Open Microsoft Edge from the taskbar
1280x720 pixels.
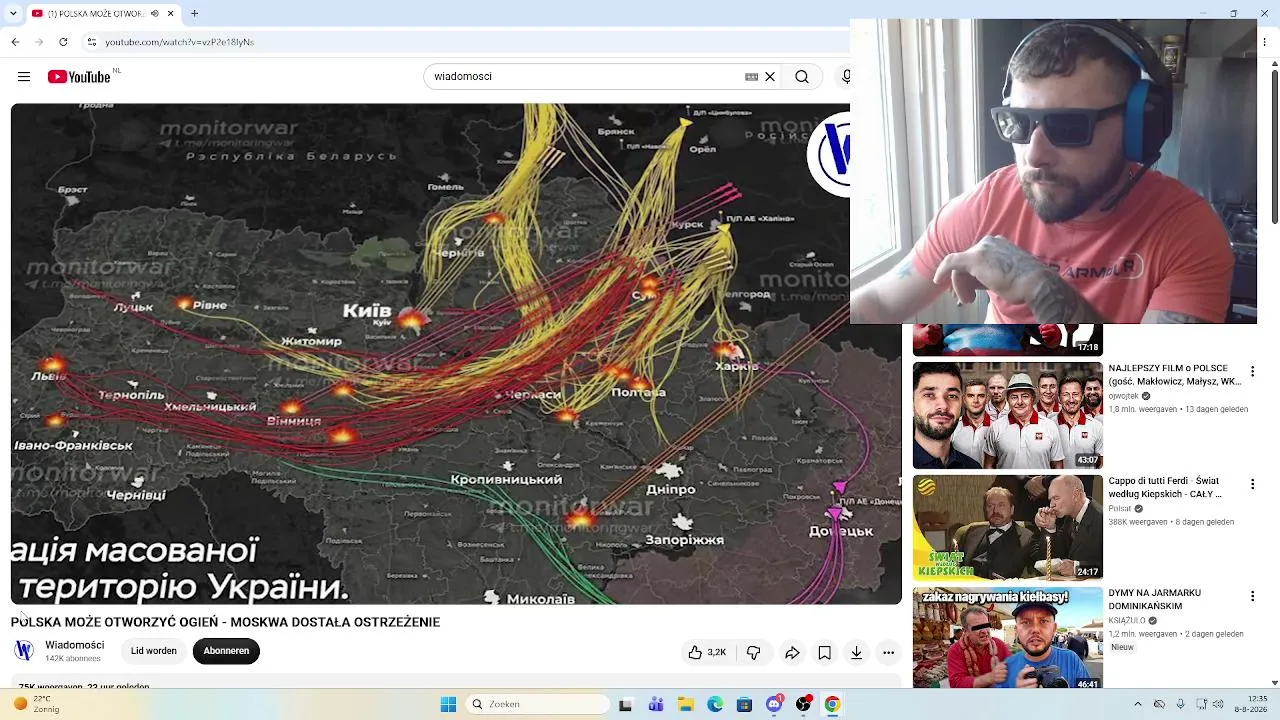point(715,704)
